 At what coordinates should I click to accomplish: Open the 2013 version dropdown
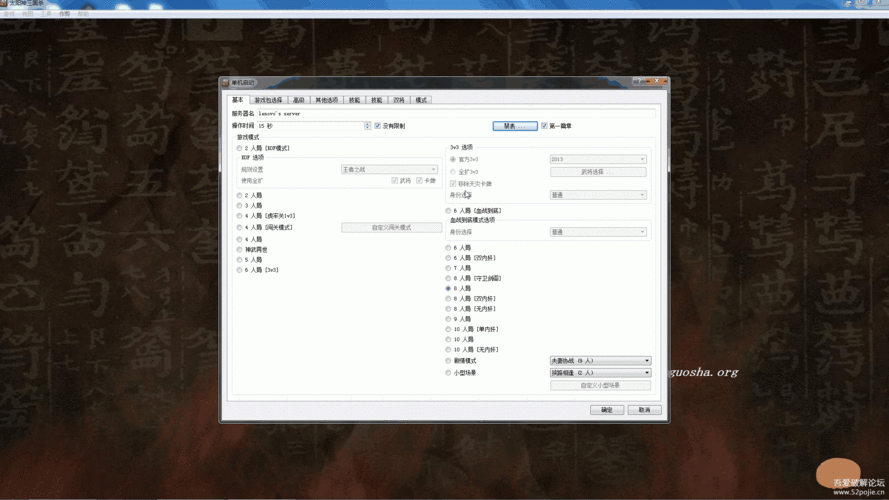coord(598,159)
